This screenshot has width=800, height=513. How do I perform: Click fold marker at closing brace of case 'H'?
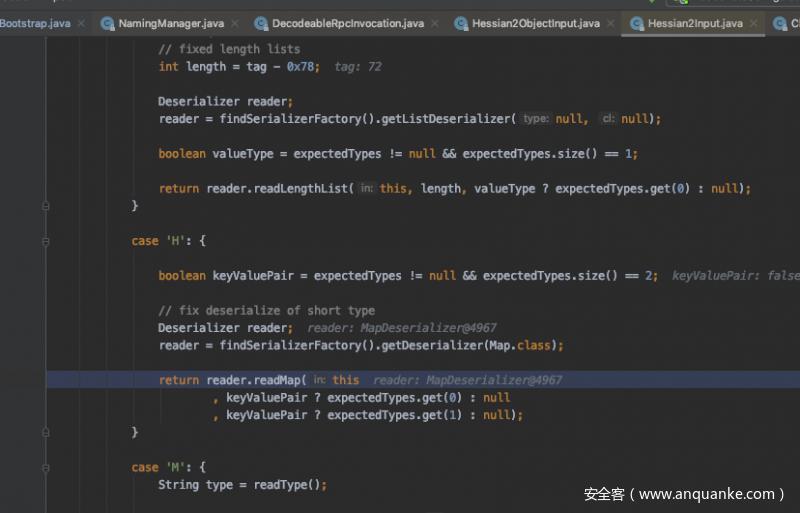46,432
